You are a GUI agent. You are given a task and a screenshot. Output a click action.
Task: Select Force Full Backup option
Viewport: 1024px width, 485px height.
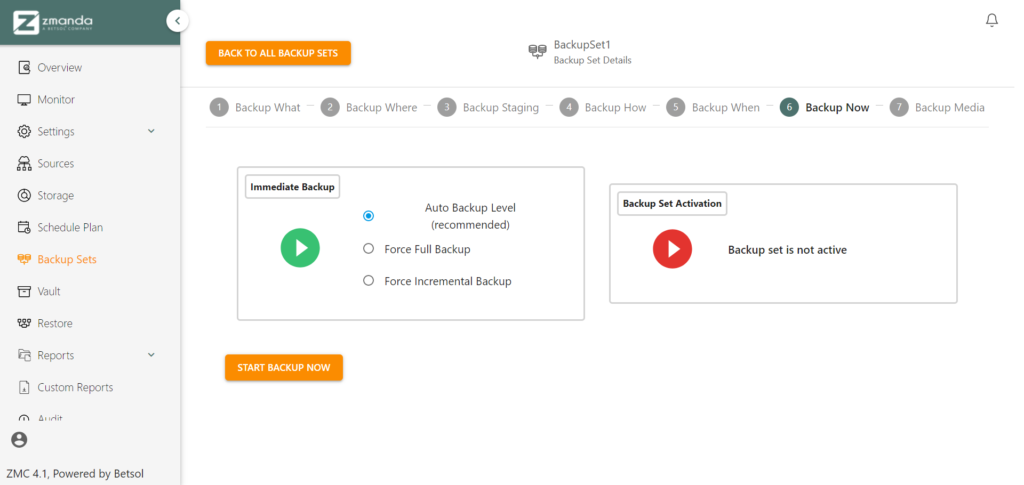[x=368, y=249]
